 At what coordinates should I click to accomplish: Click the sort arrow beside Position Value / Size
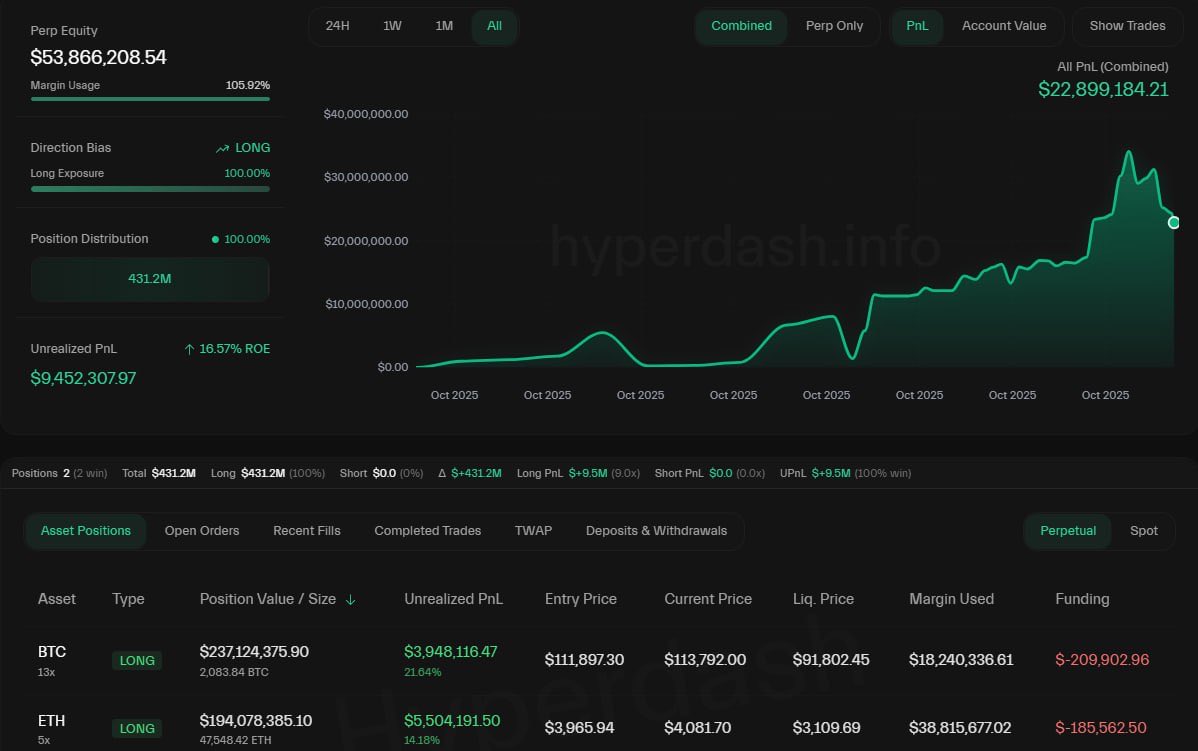(x=350, y=600)
